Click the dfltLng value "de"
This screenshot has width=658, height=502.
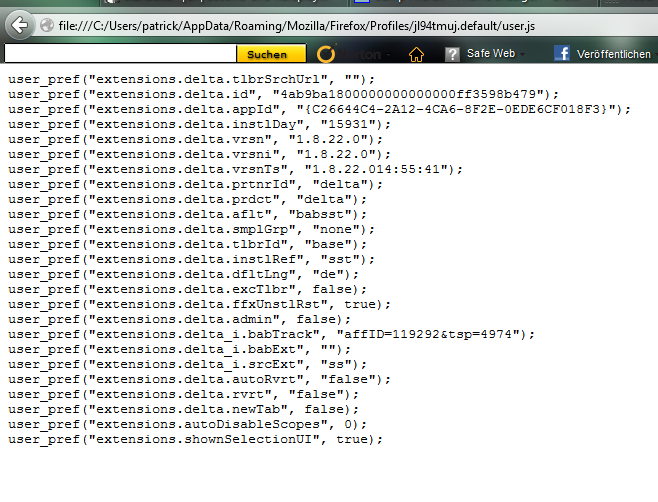coord(328,275)
